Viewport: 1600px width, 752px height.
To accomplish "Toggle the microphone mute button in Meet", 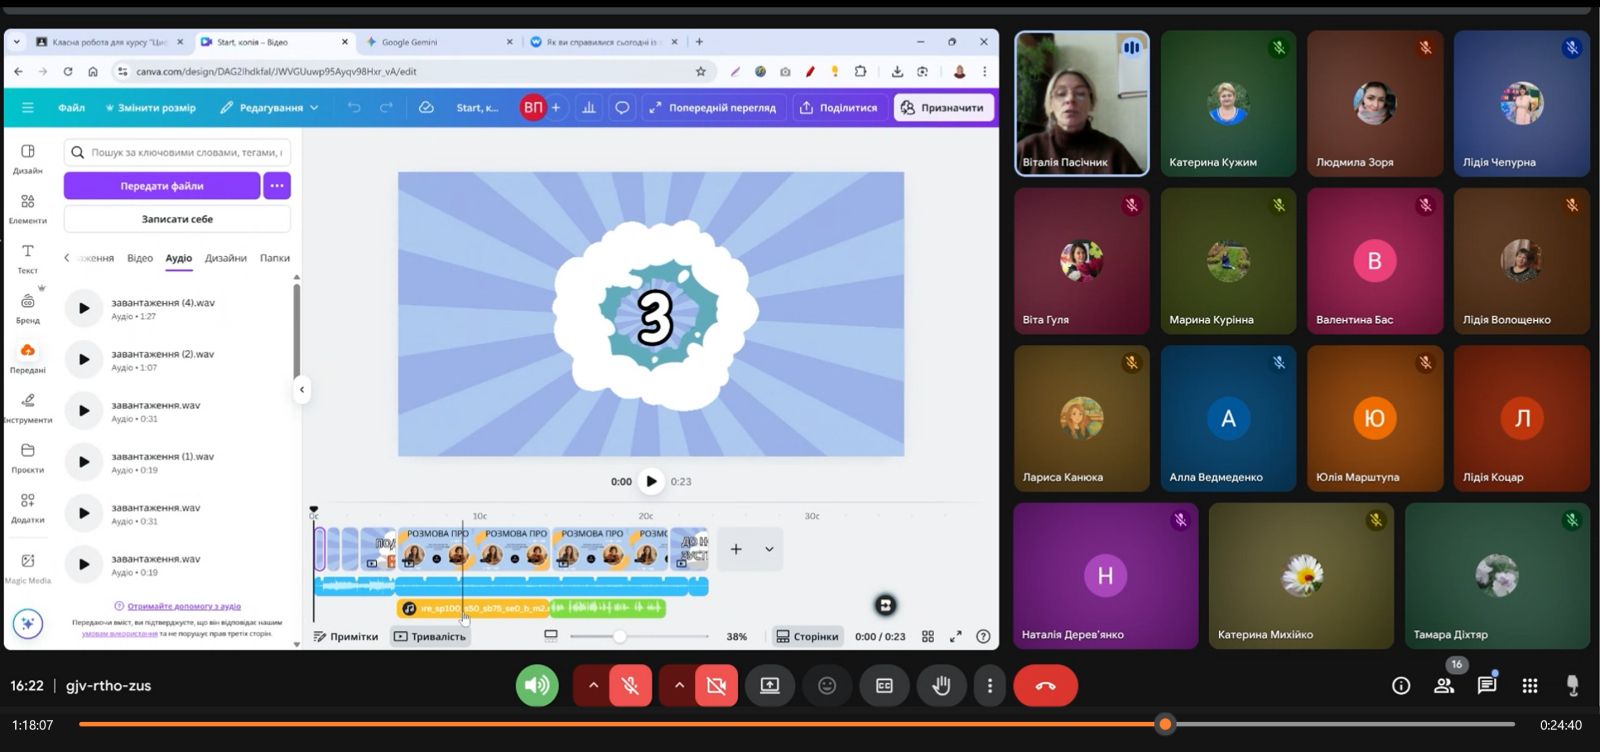I will pyautogui.click(x=630, y=686).
